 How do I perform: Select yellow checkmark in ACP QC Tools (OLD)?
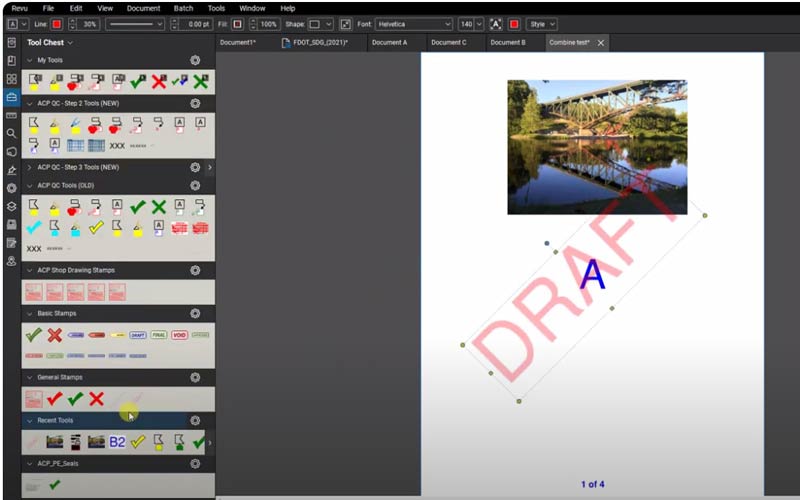[96, 227]
